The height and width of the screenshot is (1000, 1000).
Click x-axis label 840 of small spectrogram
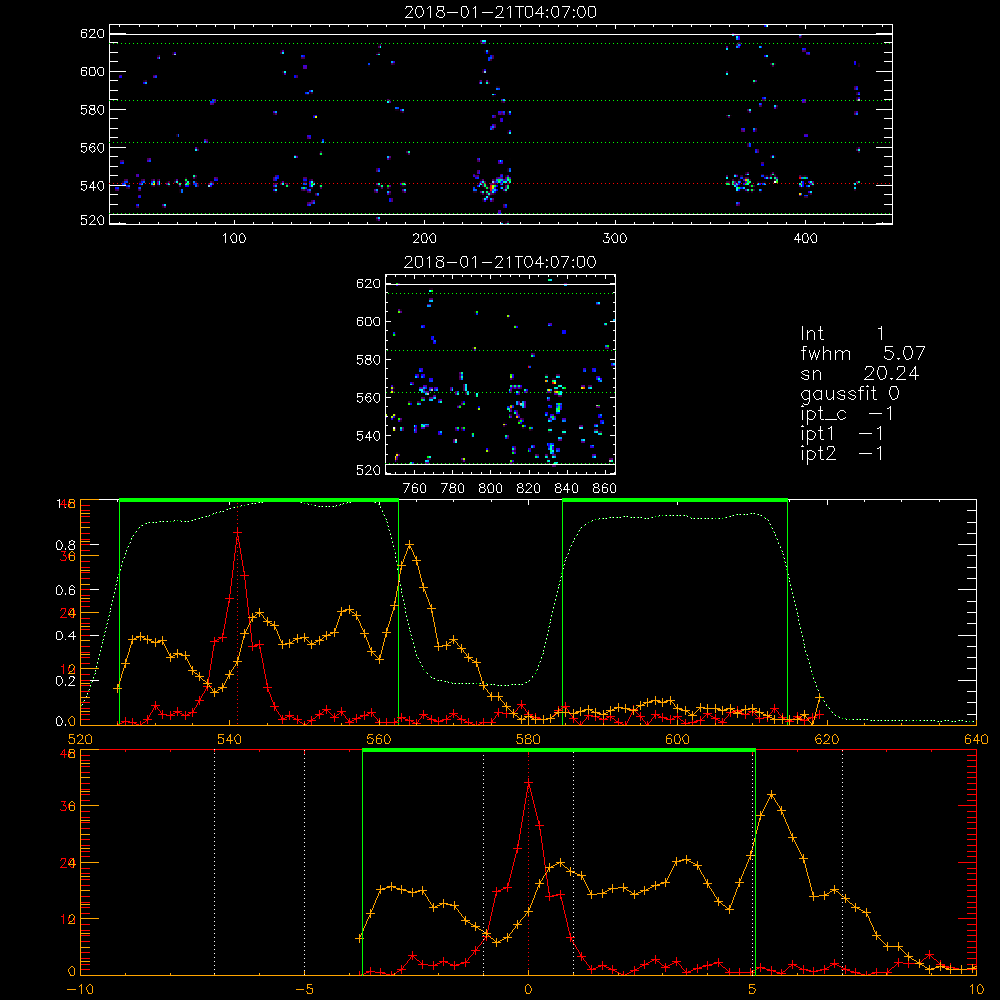pos(566,489)
